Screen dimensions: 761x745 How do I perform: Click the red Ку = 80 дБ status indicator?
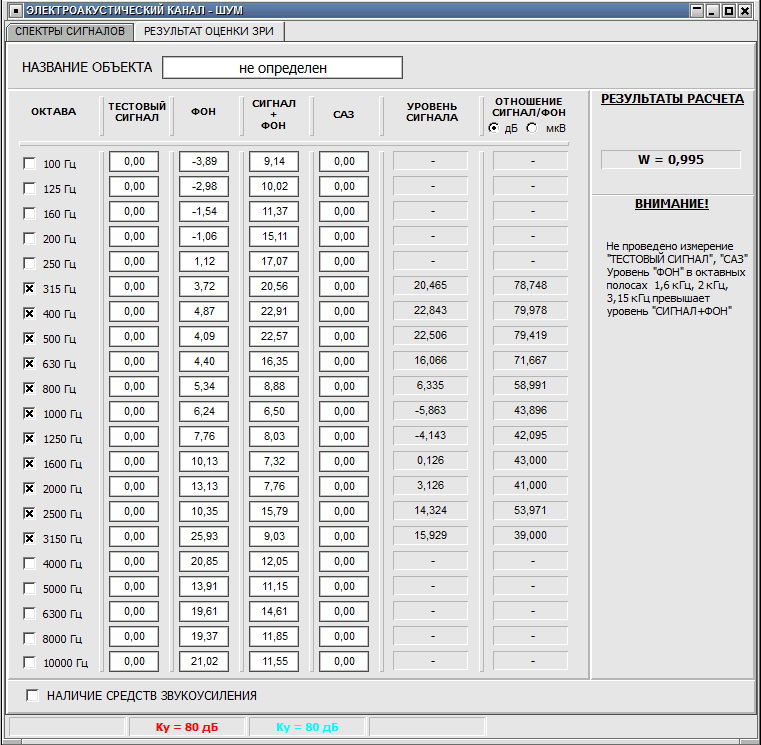[x=187, y=727]
